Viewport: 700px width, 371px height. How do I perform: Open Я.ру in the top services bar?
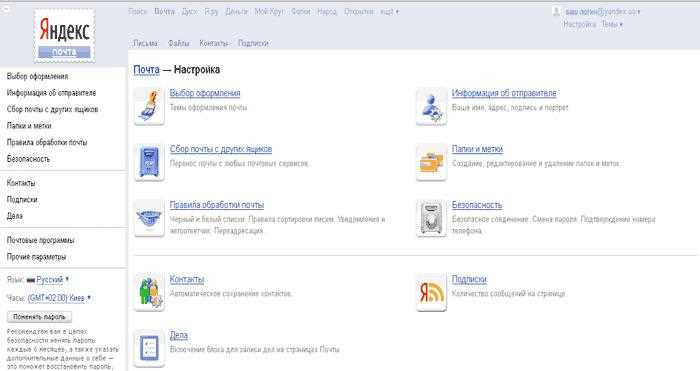[x=211, y=12]
